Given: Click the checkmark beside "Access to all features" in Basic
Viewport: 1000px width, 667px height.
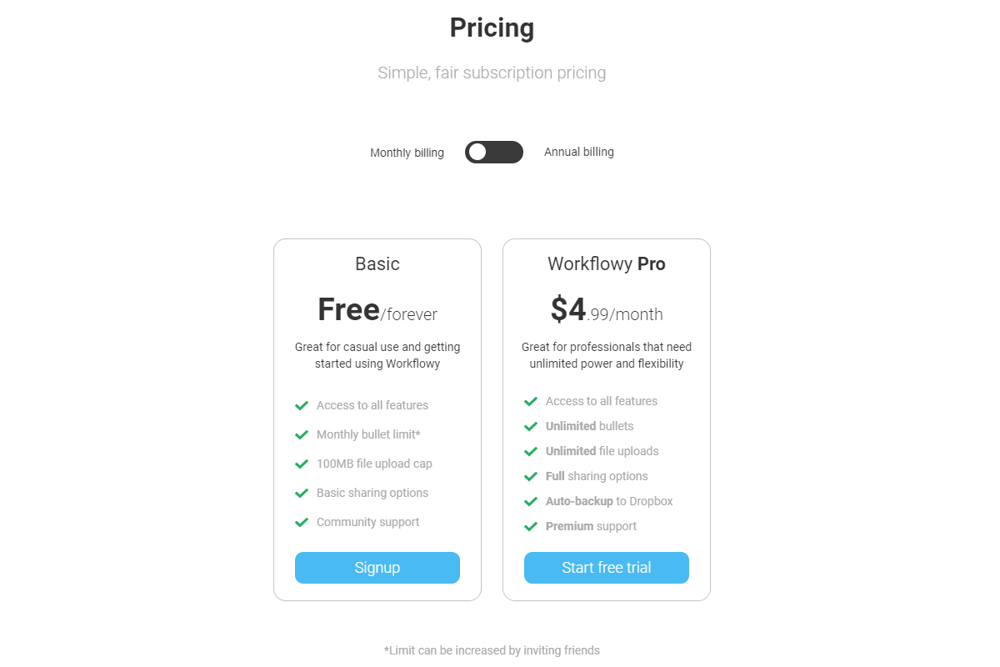Looking at the screenshot, I should pos(301,405).
